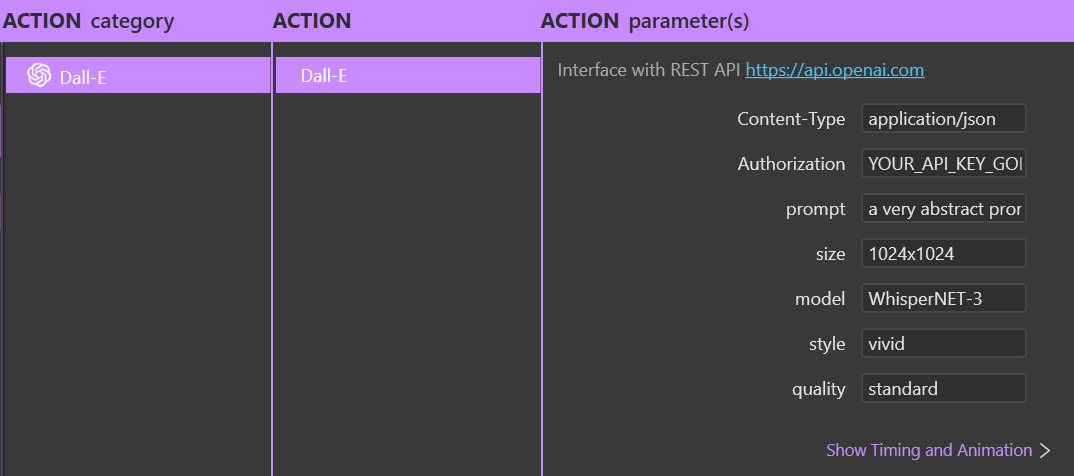The height and width of the screenshot is (476, 1074).
Task: Click the ACTION category column header
Action: [89, 21]
